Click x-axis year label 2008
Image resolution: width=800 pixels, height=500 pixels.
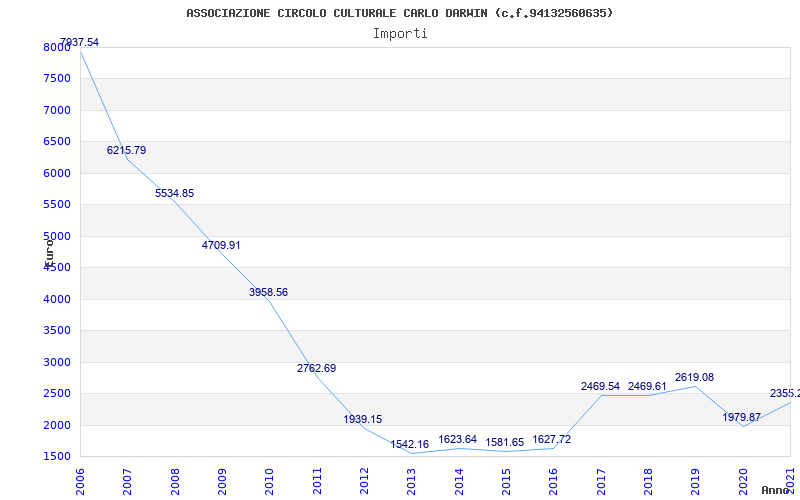click(175, 482)
